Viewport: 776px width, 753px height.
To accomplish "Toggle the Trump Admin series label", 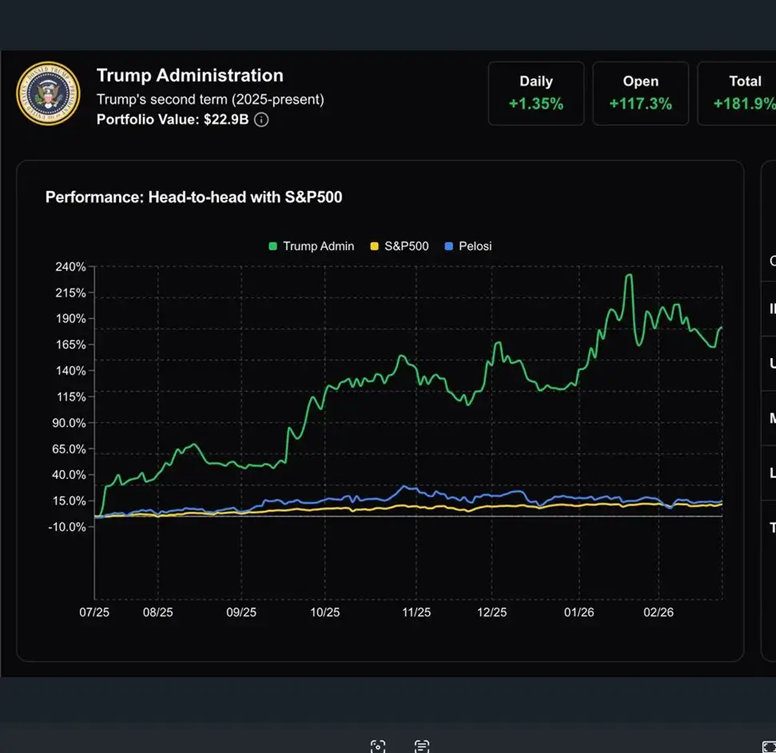I will (x=318, y=246).
